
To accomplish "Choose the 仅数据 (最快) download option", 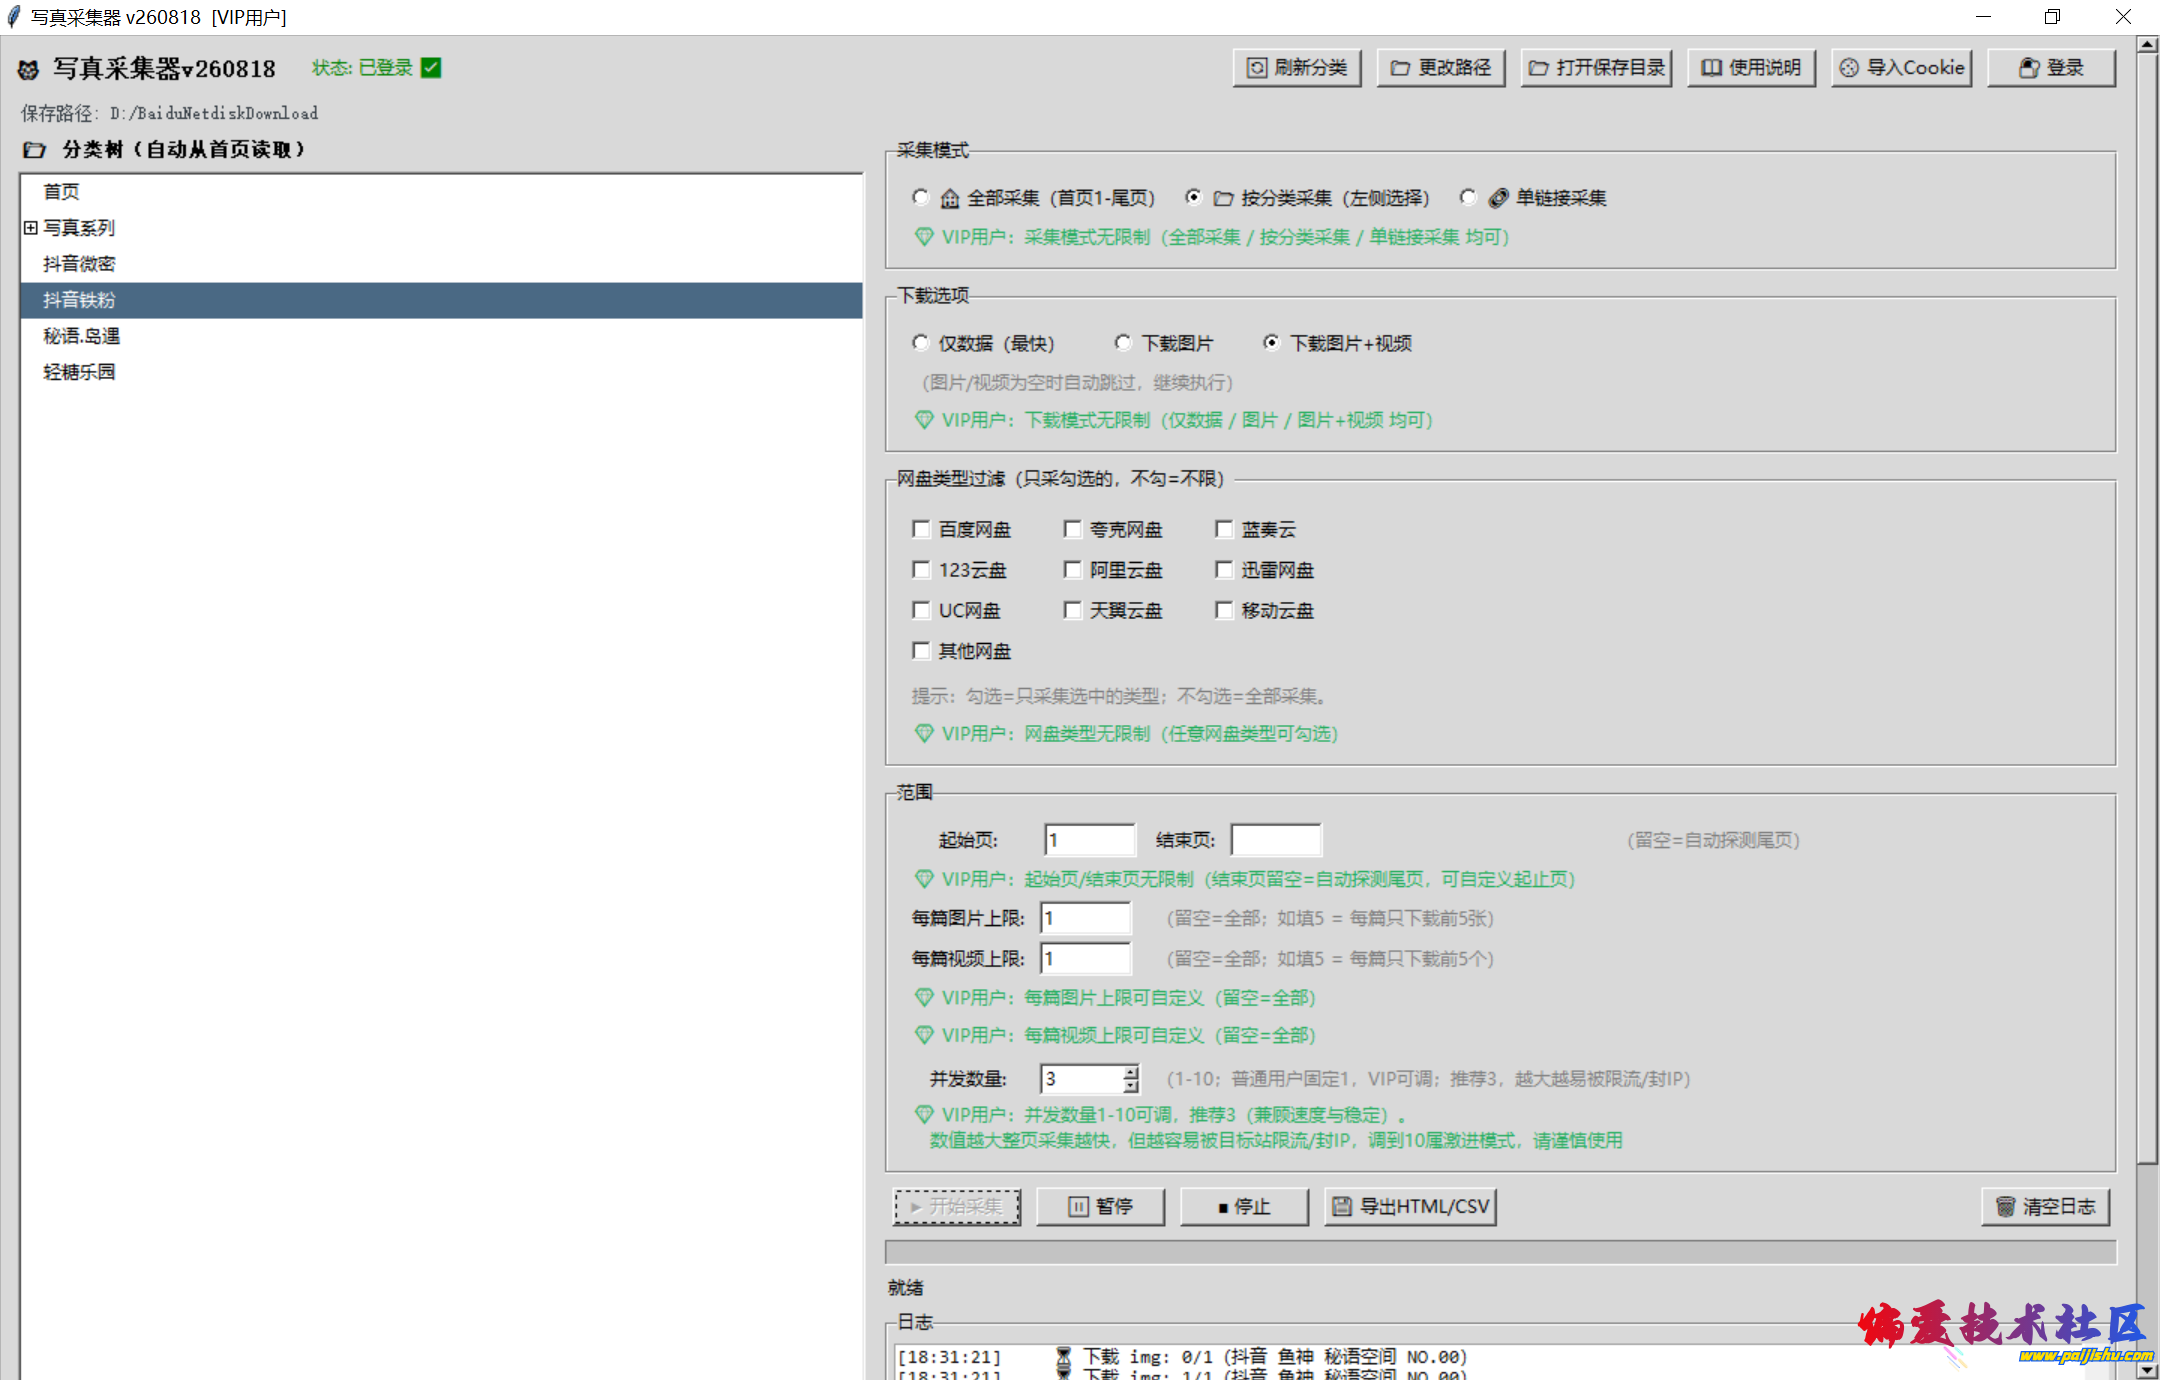I will point(921,343).
